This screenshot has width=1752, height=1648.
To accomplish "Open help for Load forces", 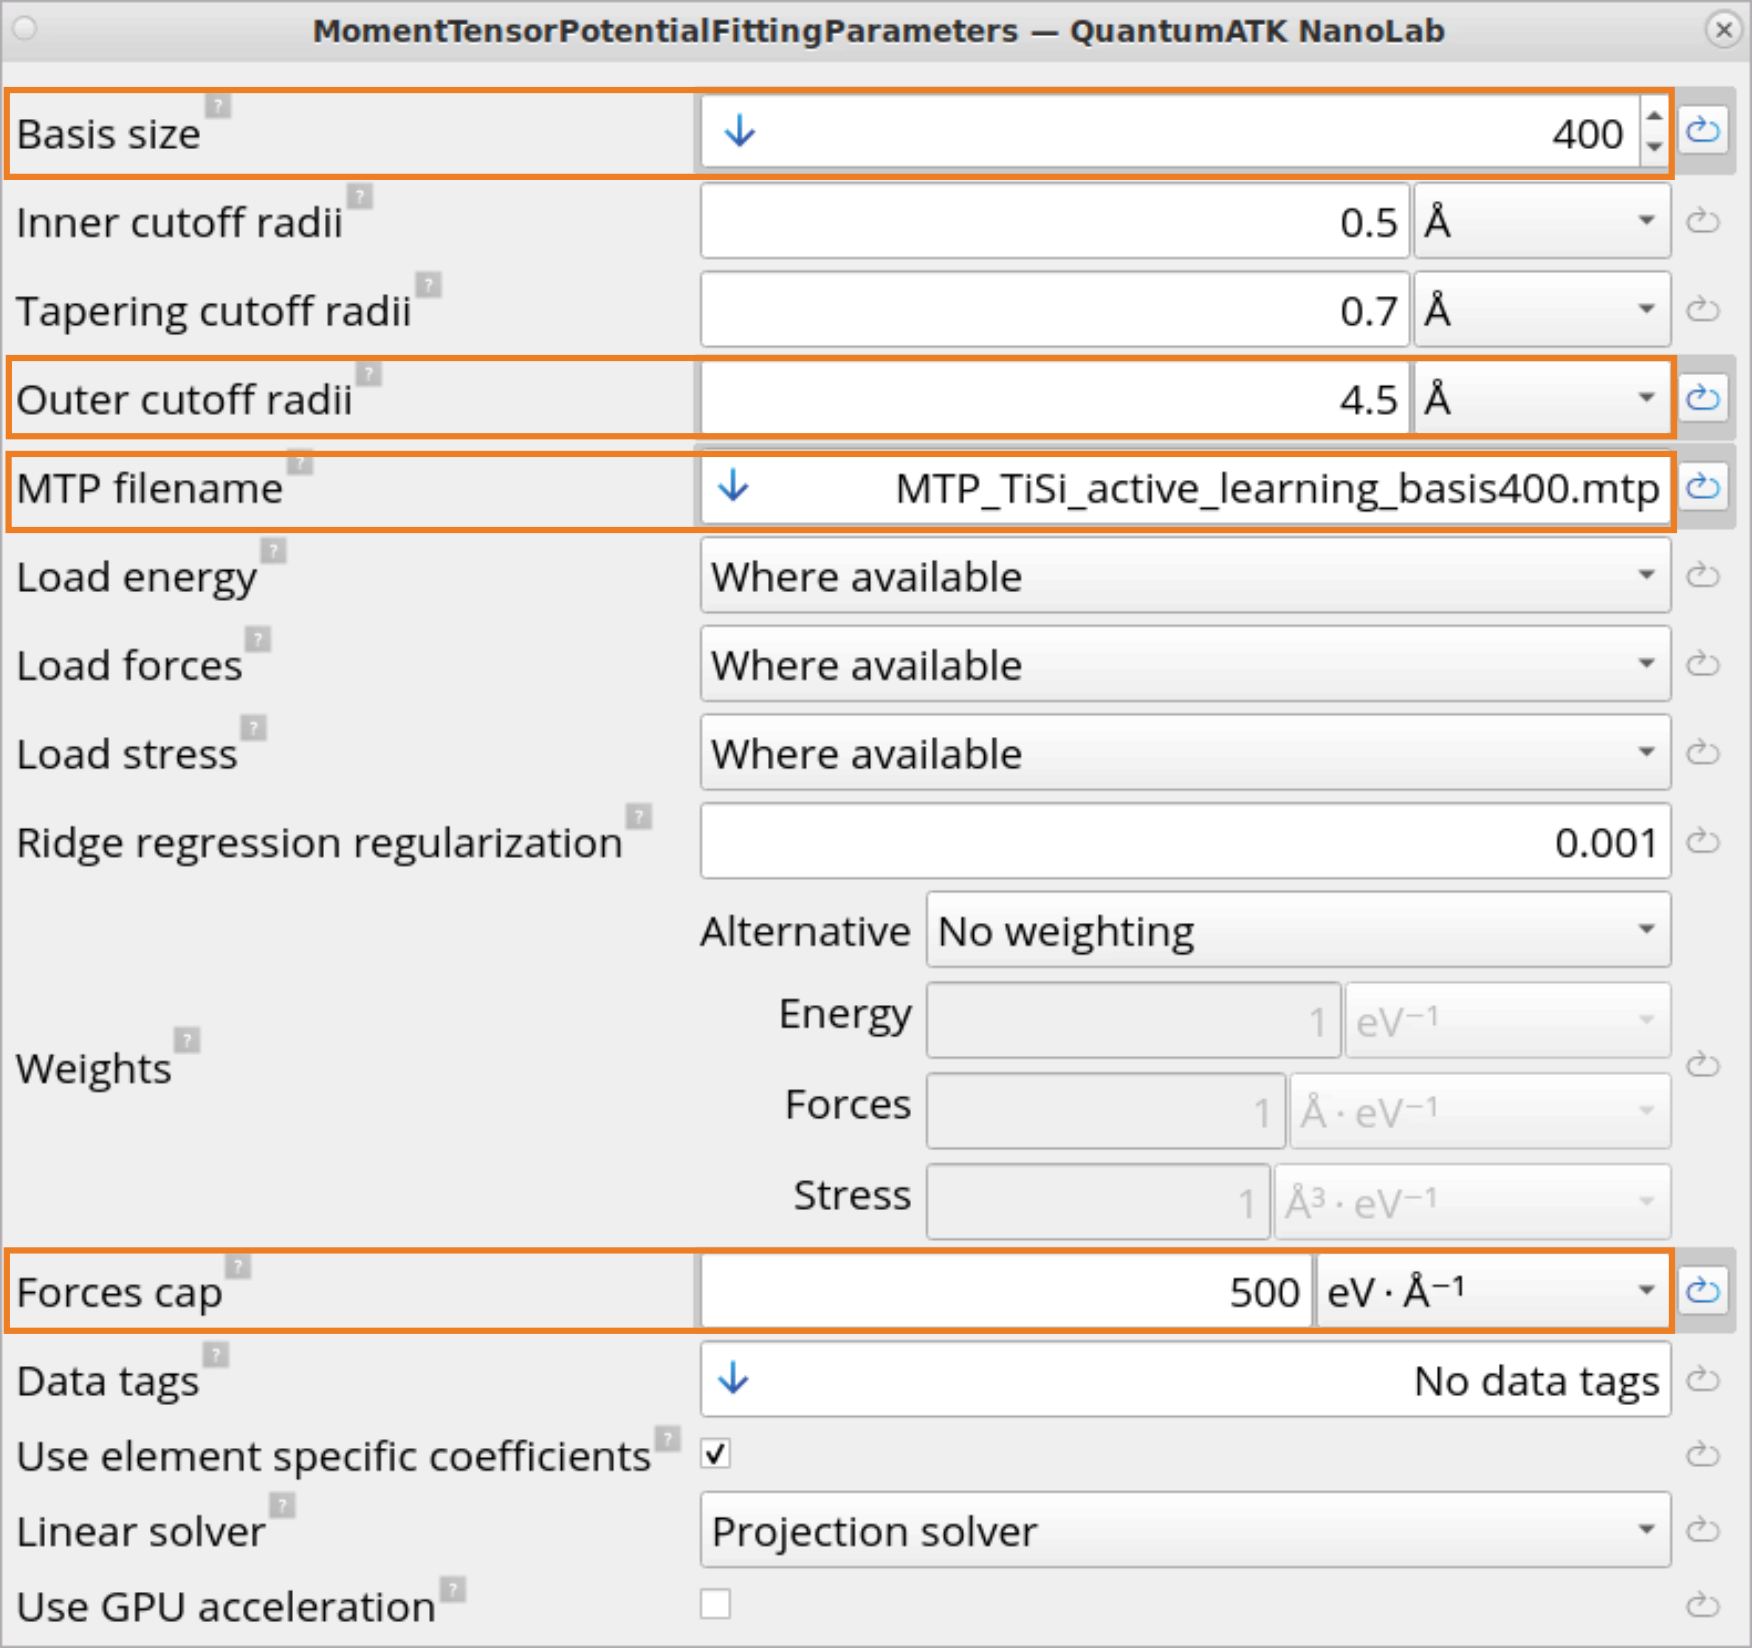I will (258, 639).
